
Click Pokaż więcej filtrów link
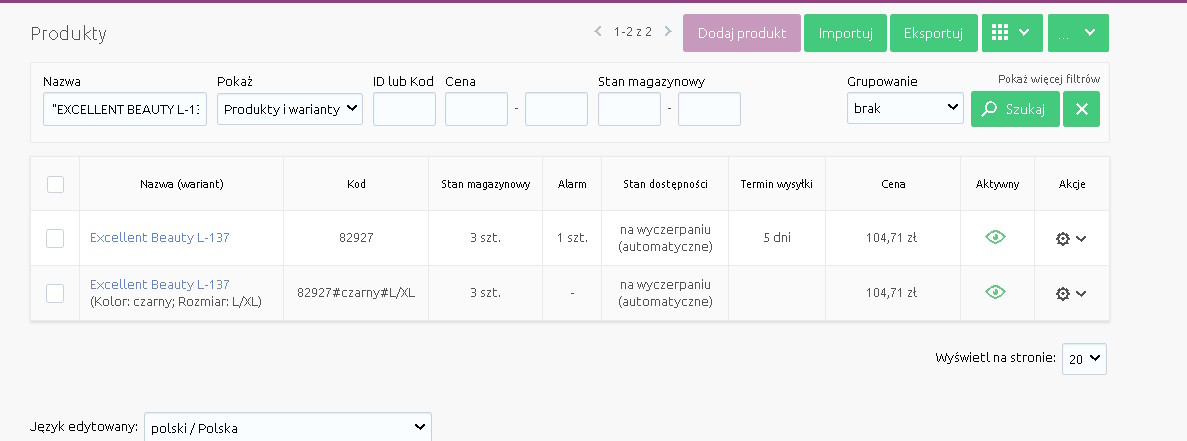point(1048,79)
